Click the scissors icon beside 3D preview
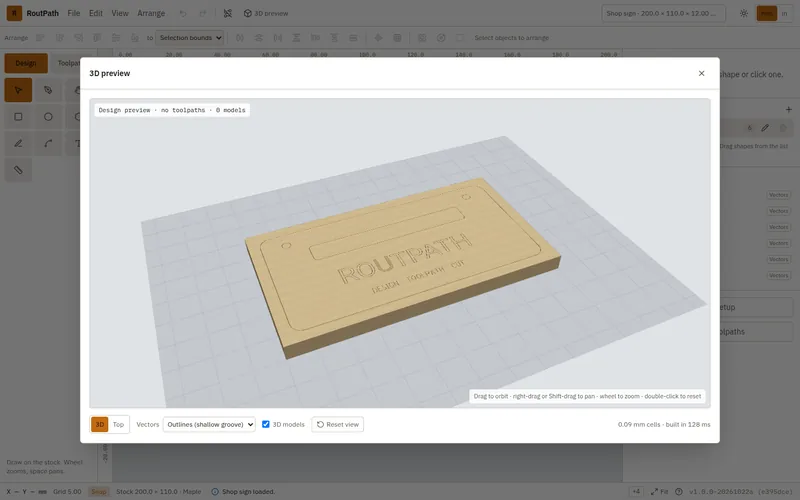Viewport: 800px width, 500px height. click(x=228, y=13)
